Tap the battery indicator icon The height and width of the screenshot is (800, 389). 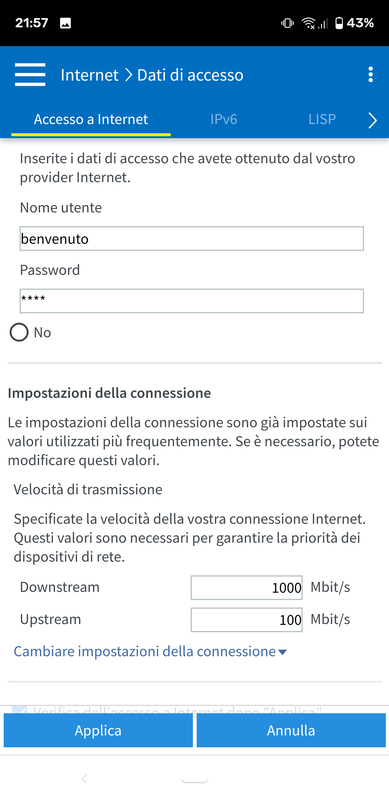pos(339,23)
